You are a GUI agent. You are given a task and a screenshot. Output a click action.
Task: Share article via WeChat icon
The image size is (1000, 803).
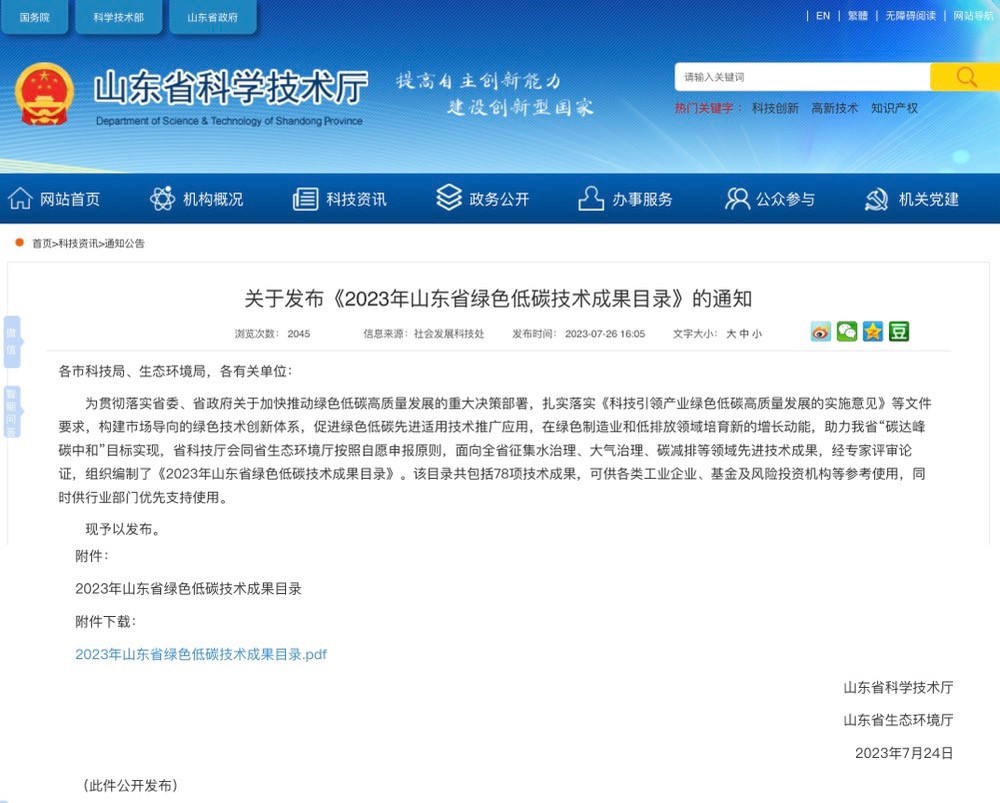pos(847,332)
